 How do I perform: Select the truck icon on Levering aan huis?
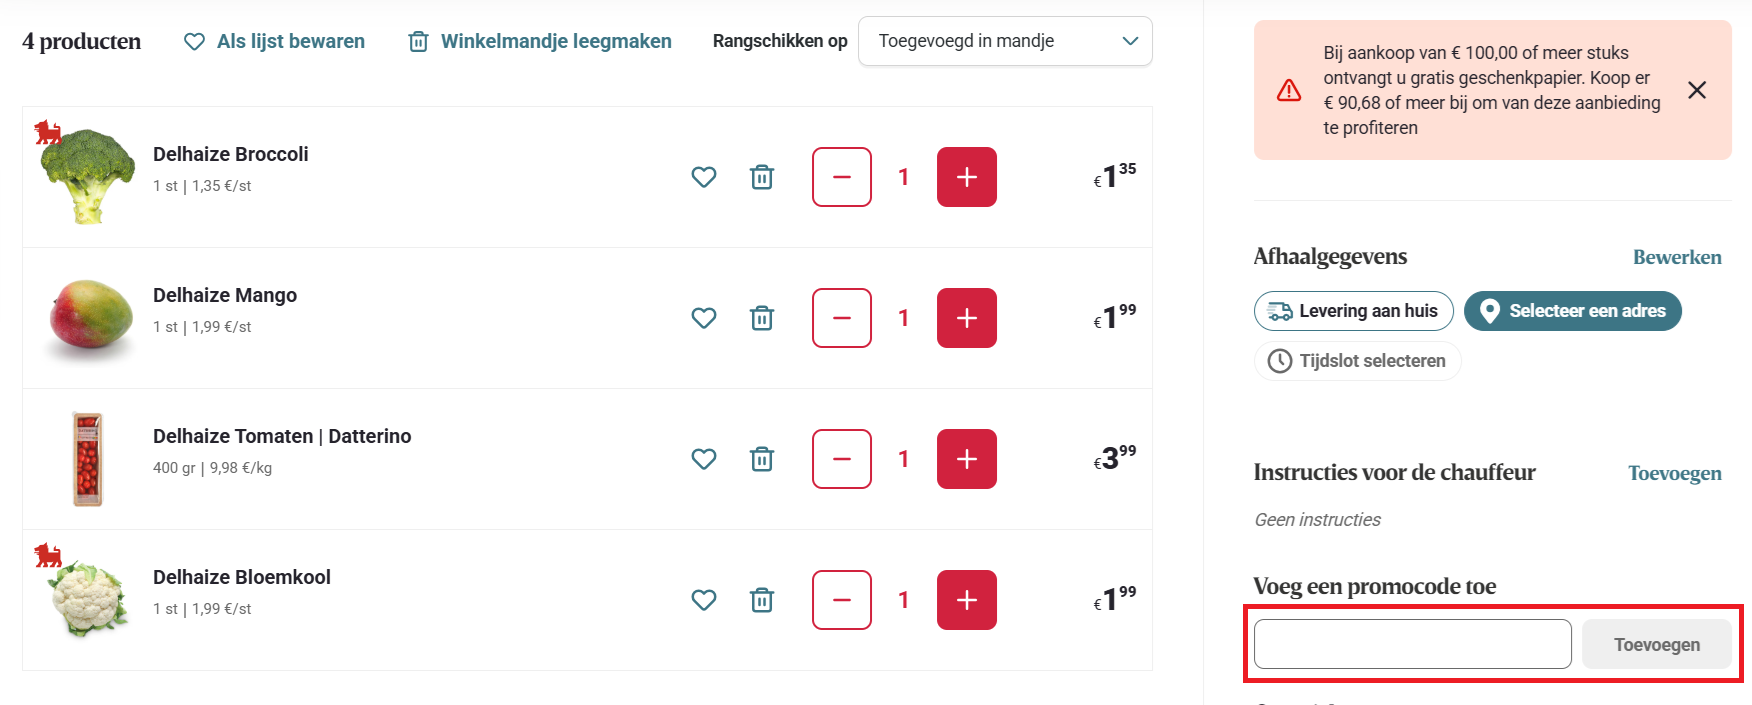[1281, 311]
